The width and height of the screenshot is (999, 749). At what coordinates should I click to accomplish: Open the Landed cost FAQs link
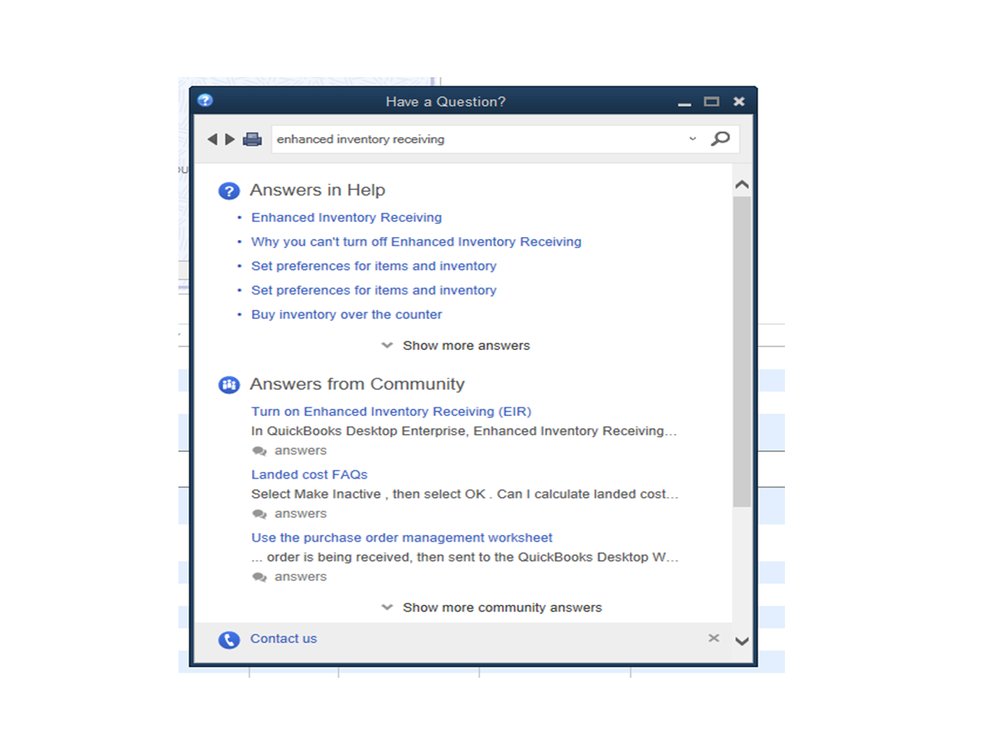[309, 474]
